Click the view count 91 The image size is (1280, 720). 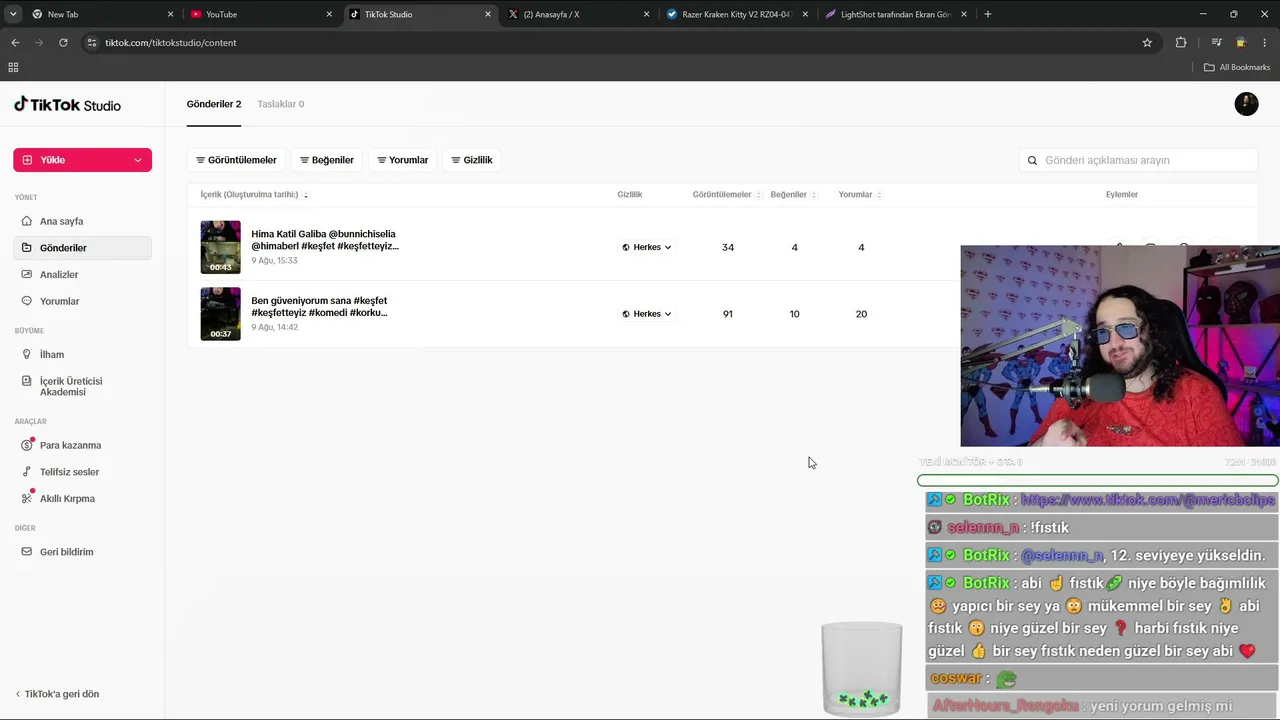[728, 314]
